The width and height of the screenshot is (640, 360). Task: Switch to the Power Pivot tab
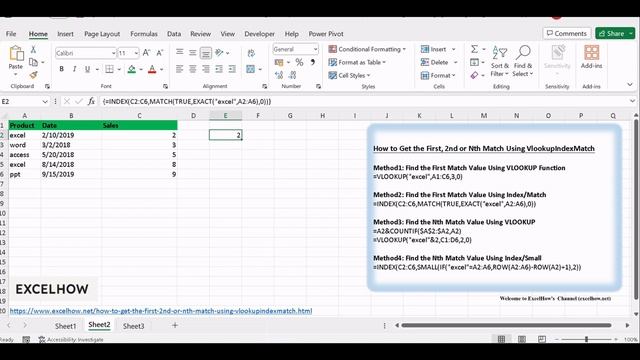[x=326, y=34]
